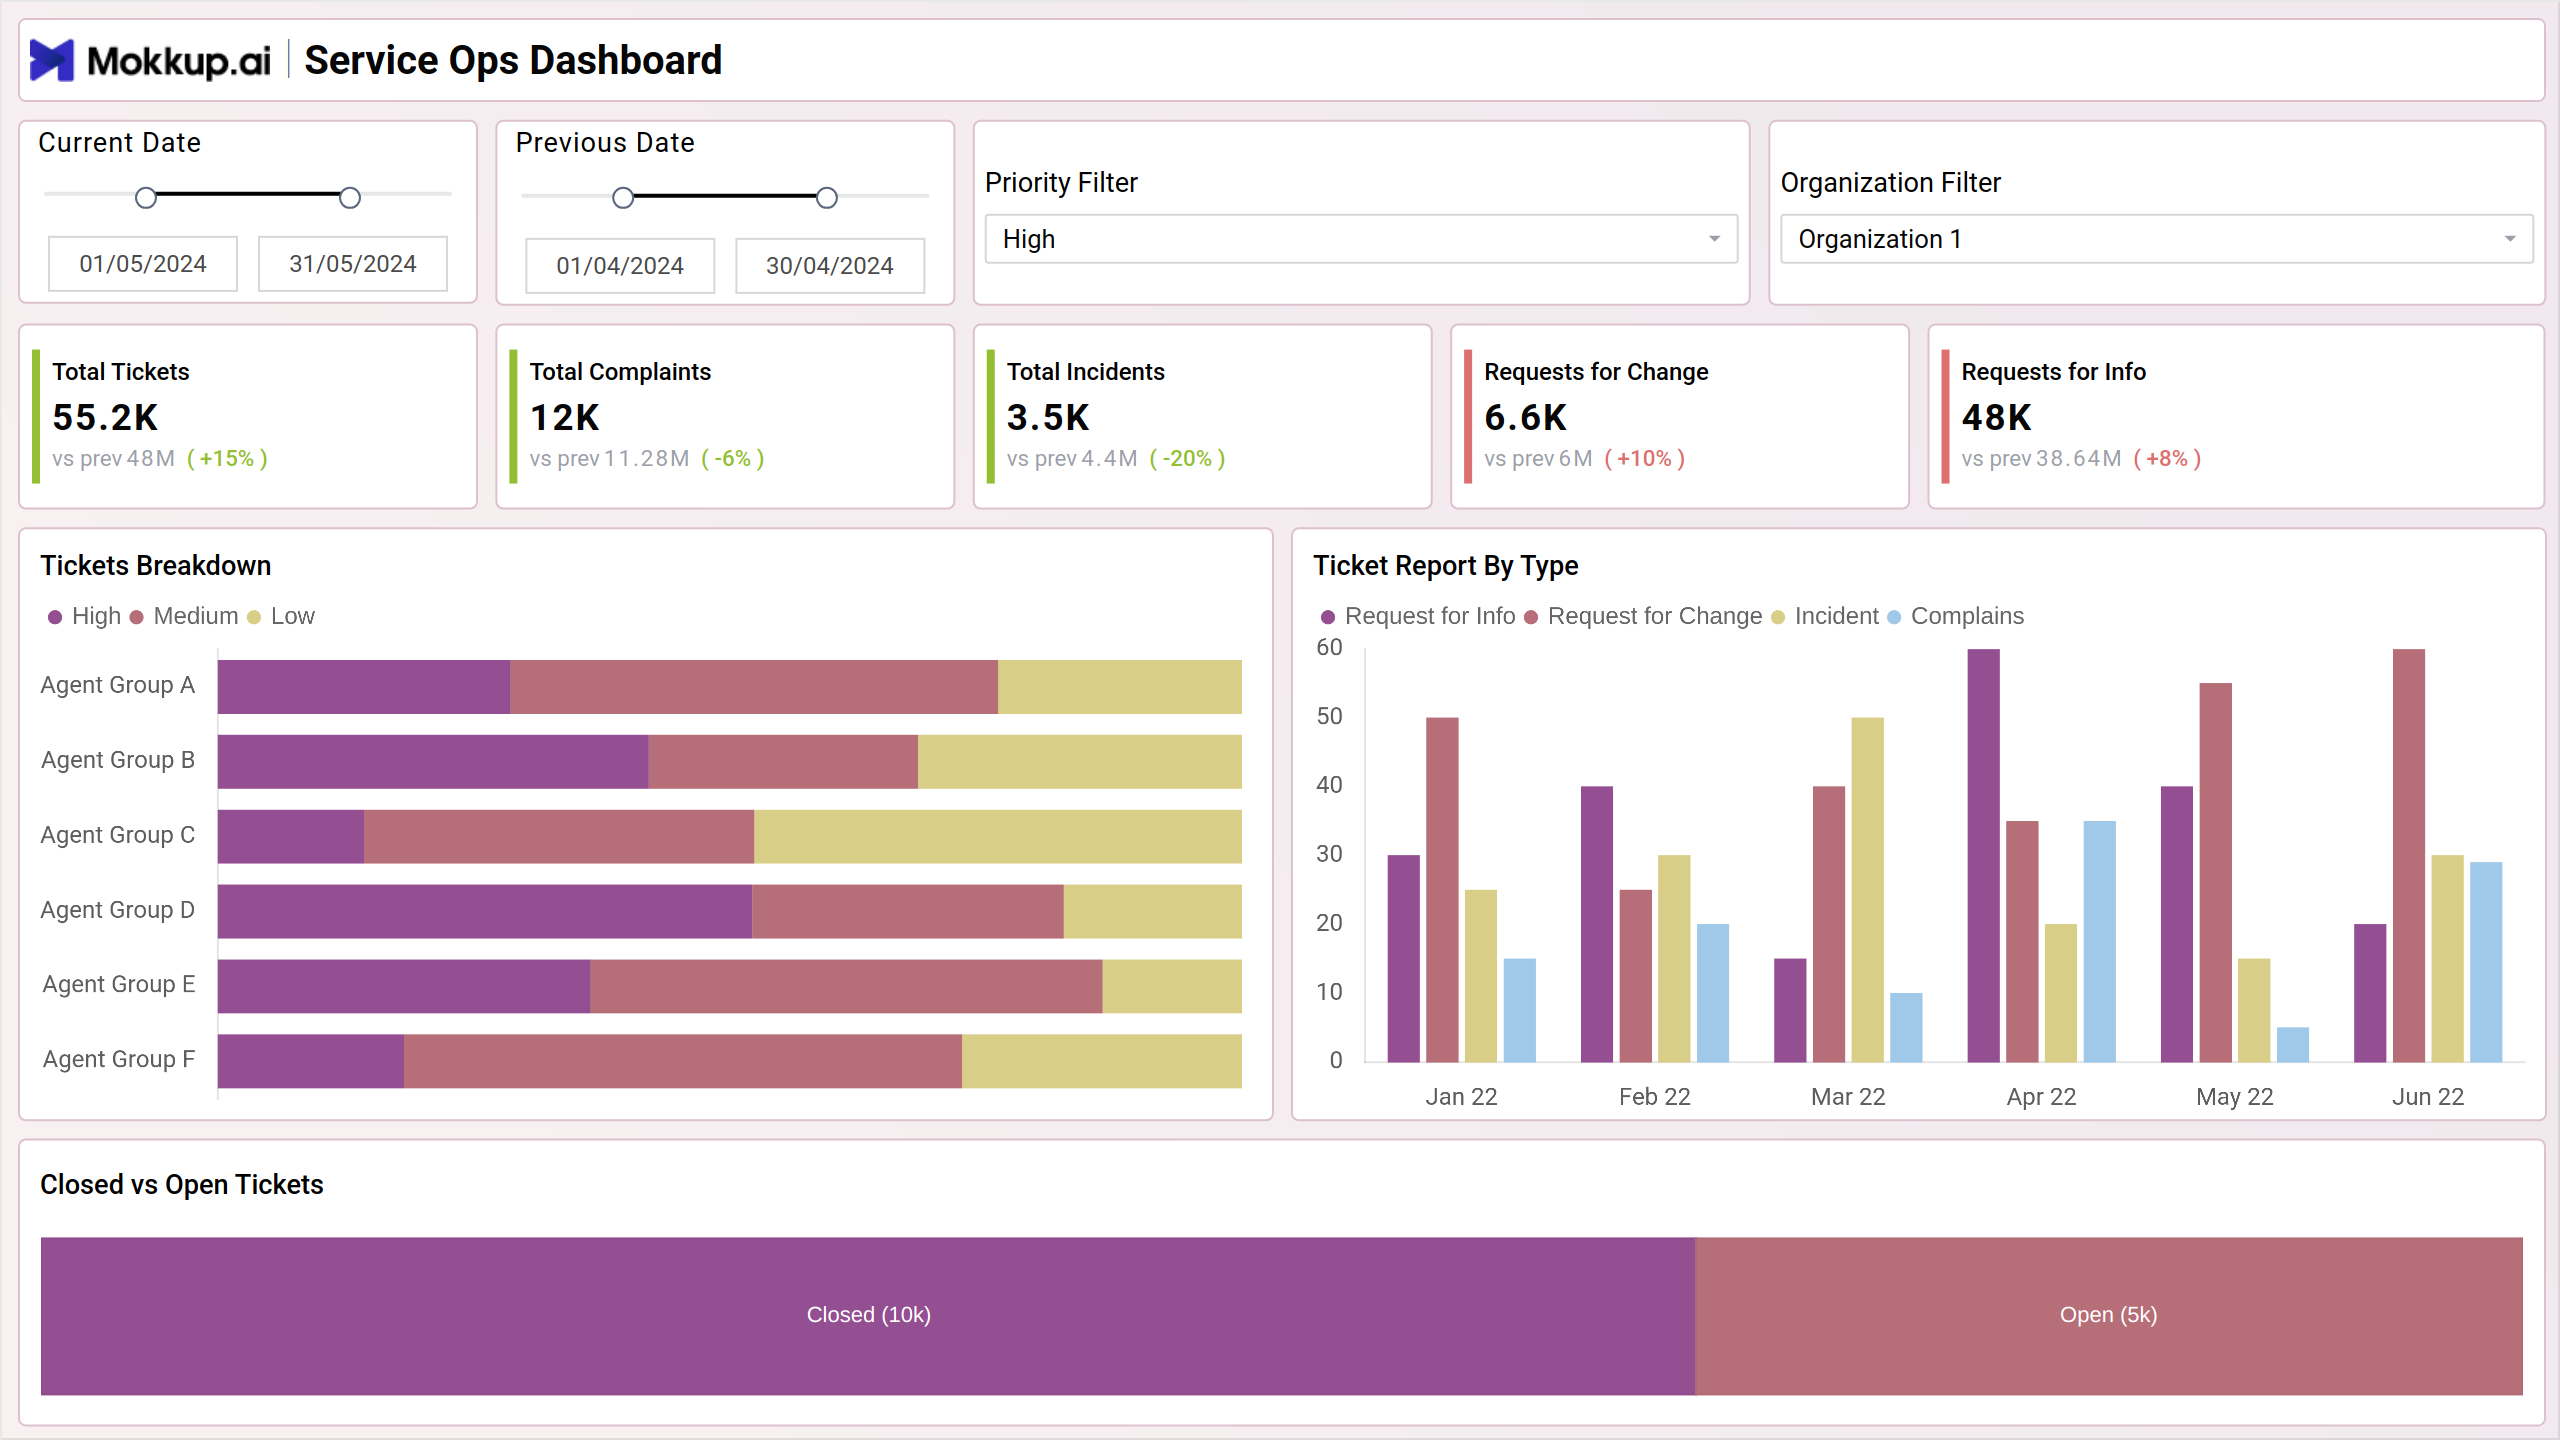This screenshot has height=1440, width=2560.
Task: Click the Service Ops Dashboard heading
Action: (513, 60)
